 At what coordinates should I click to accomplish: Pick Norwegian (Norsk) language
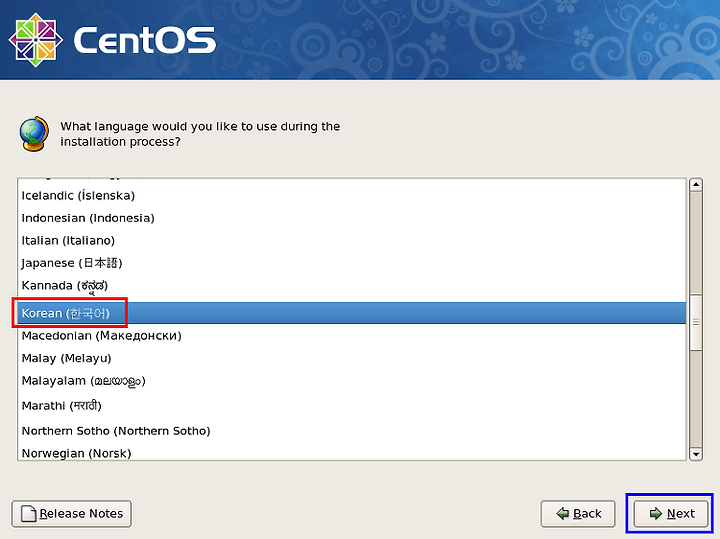[351, 453]
